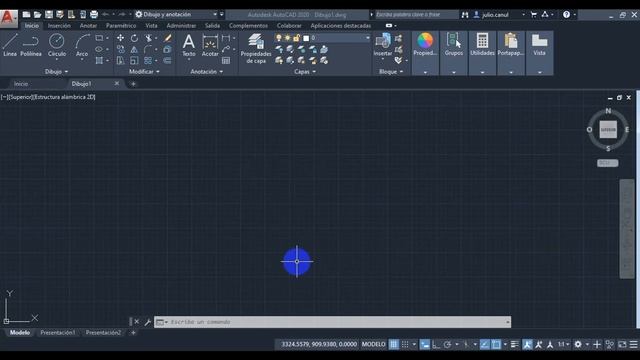Expand the Dibujo panel

pyautogui.click(x=56, y=71)
